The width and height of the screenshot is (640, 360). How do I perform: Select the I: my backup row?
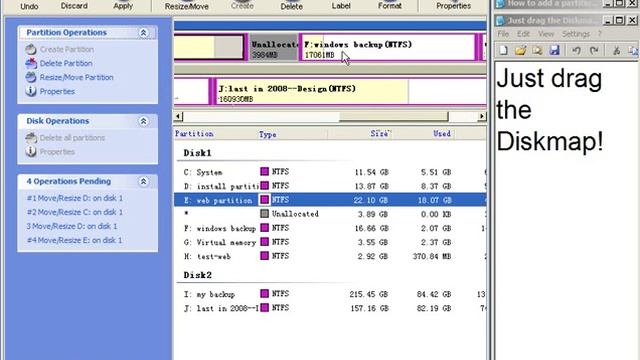(330, 294)
